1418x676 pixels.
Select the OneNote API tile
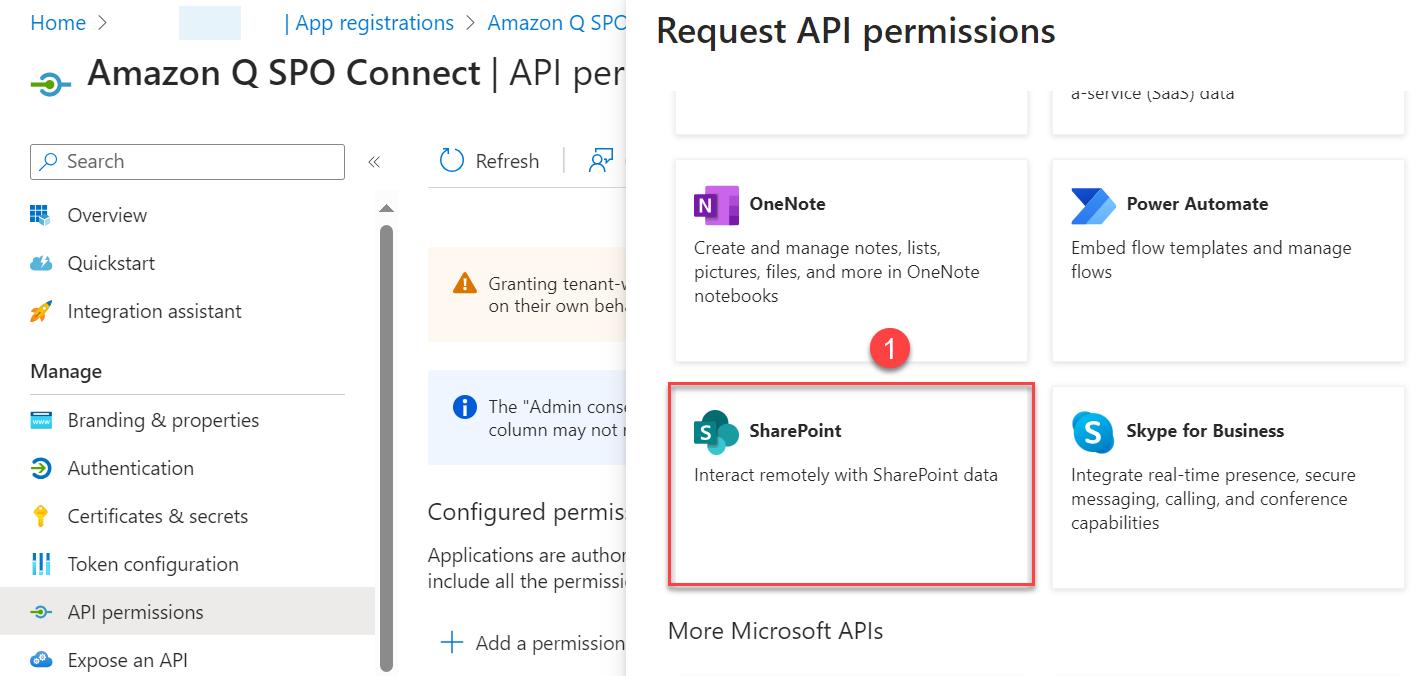click(x=851, y=260)
